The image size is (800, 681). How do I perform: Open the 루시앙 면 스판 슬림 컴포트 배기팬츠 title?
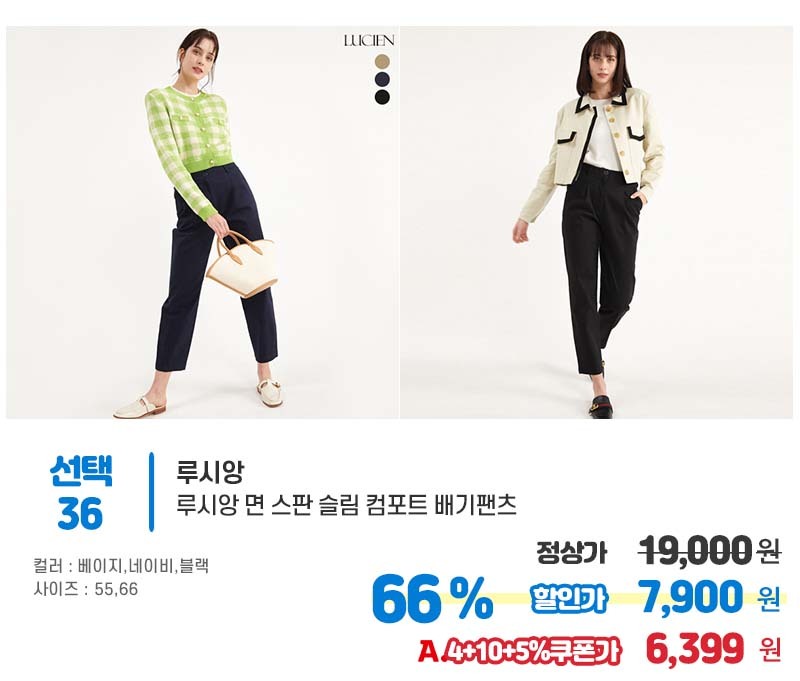pyautogui.click(x=346, y=505)
